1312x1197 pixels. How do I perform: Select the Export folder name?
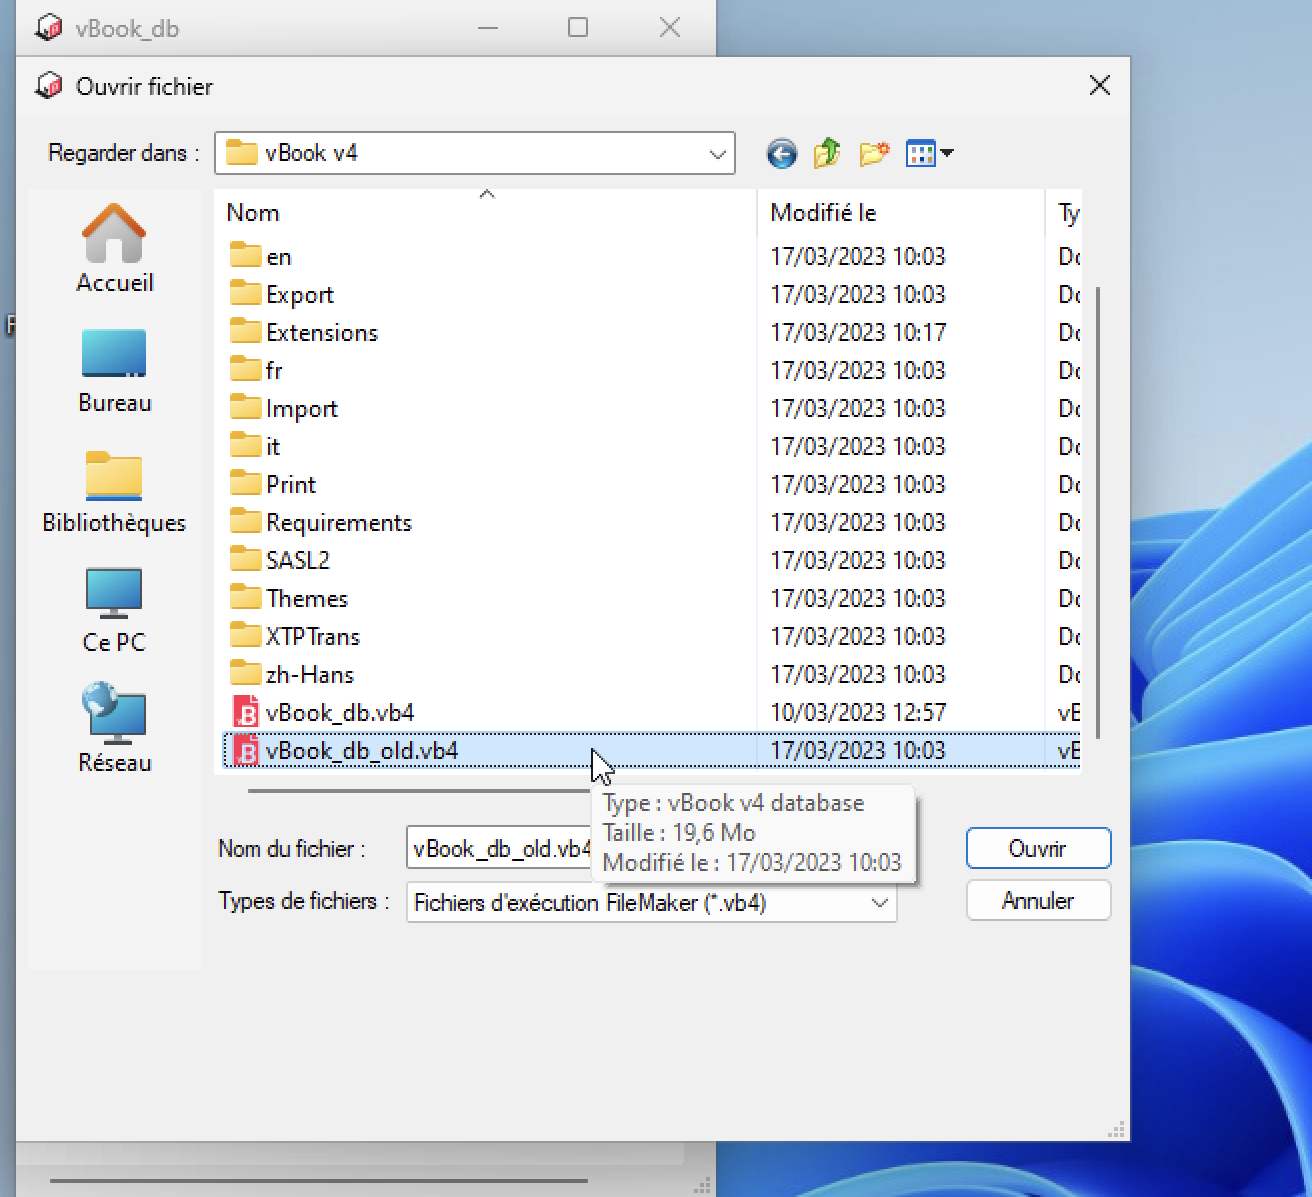tap(300, 295)
